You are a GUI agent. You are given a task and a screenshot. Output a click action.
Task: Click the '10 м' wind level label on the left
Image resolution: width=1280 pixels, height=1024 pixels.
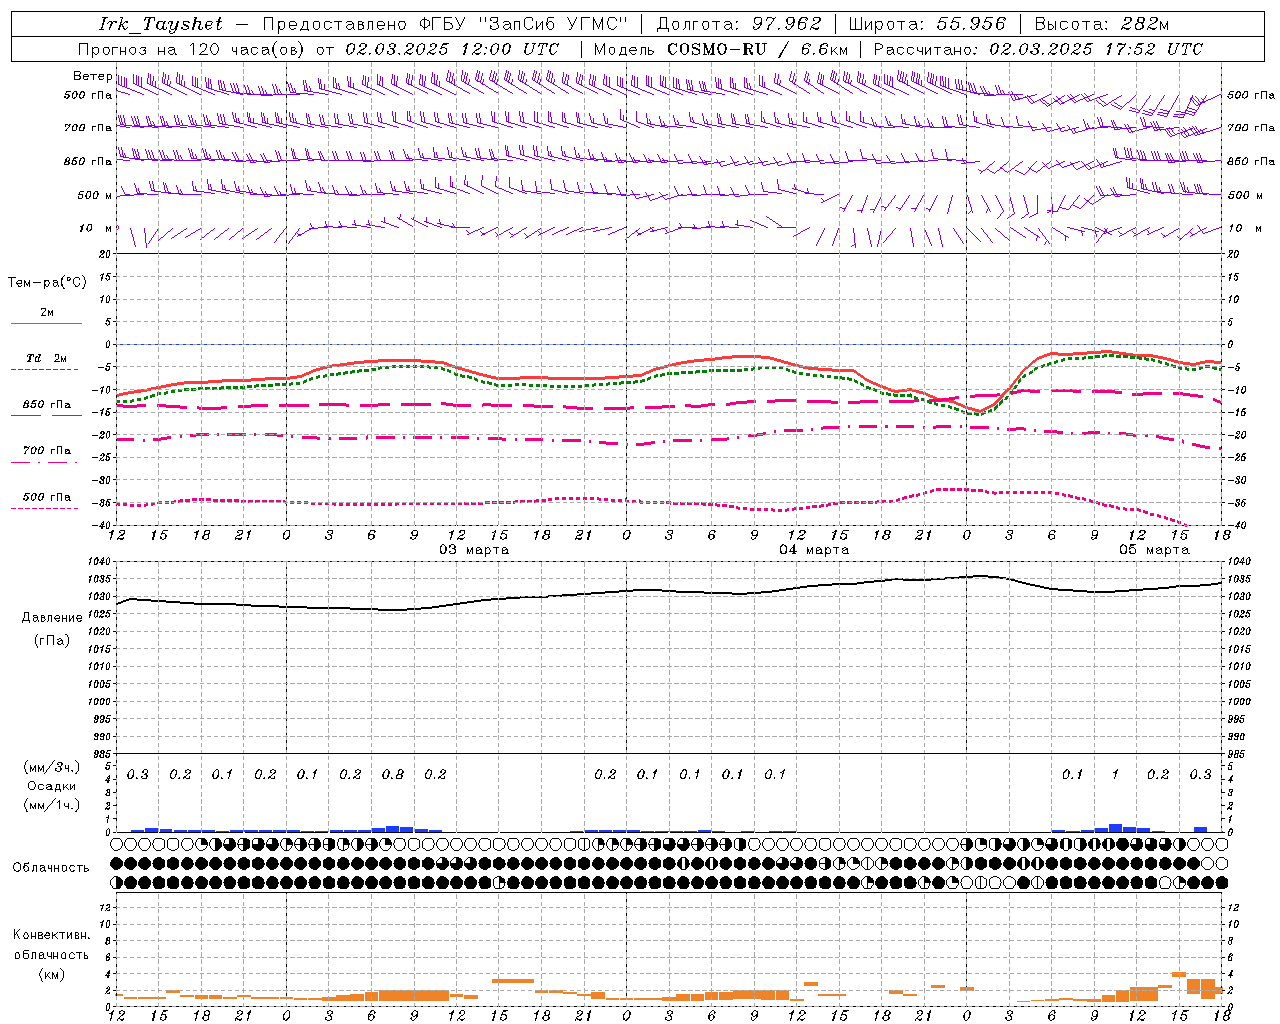coord(95,228)
